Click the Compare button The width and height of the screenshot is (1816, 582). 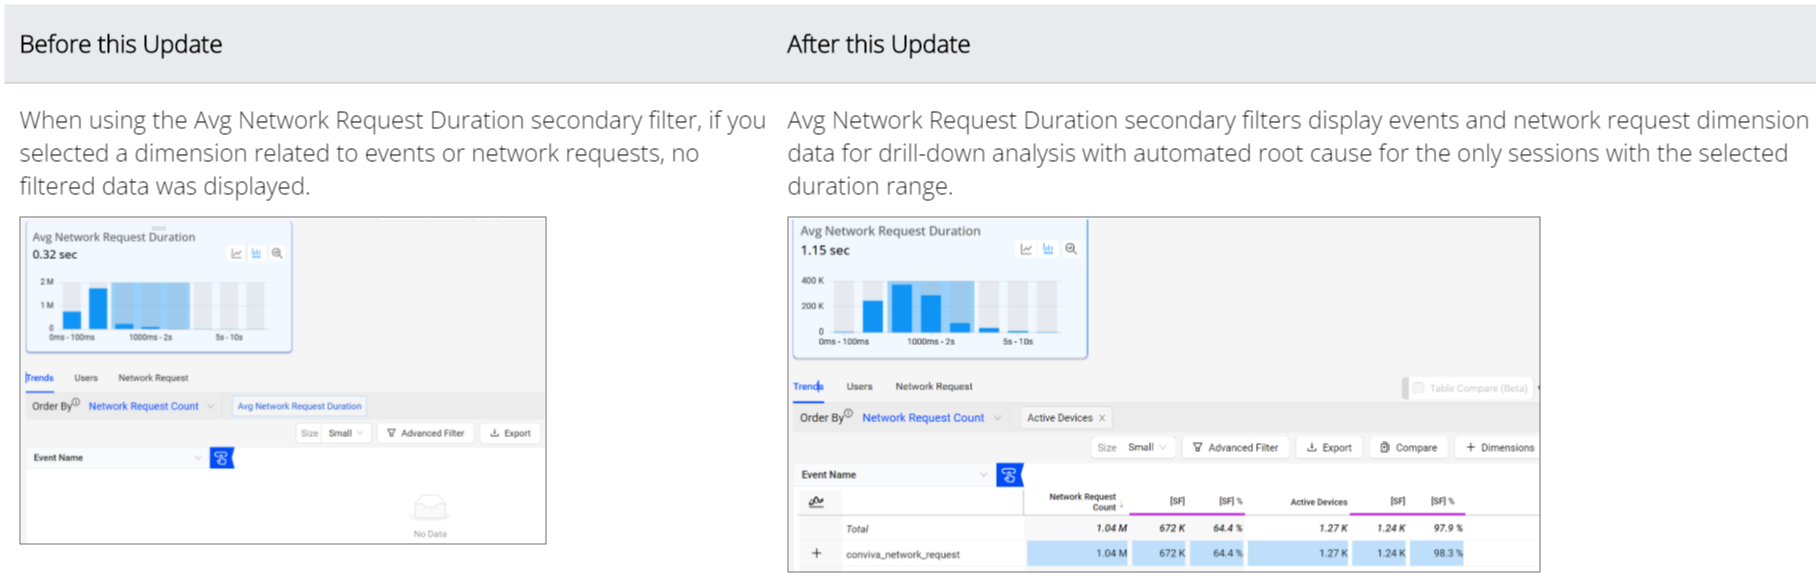[1408, 448]
